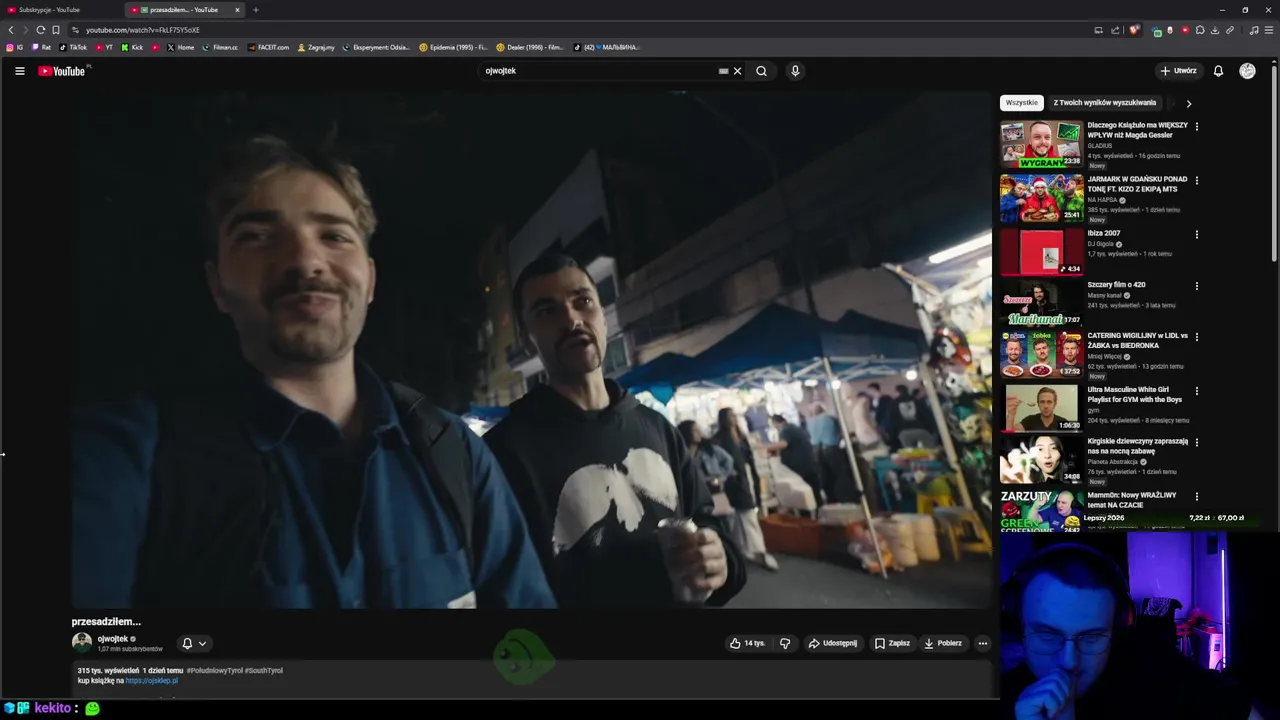Open Ibiza 2007 video thumbnail
Screen dimensions: 1280x720
(1041, 252)
